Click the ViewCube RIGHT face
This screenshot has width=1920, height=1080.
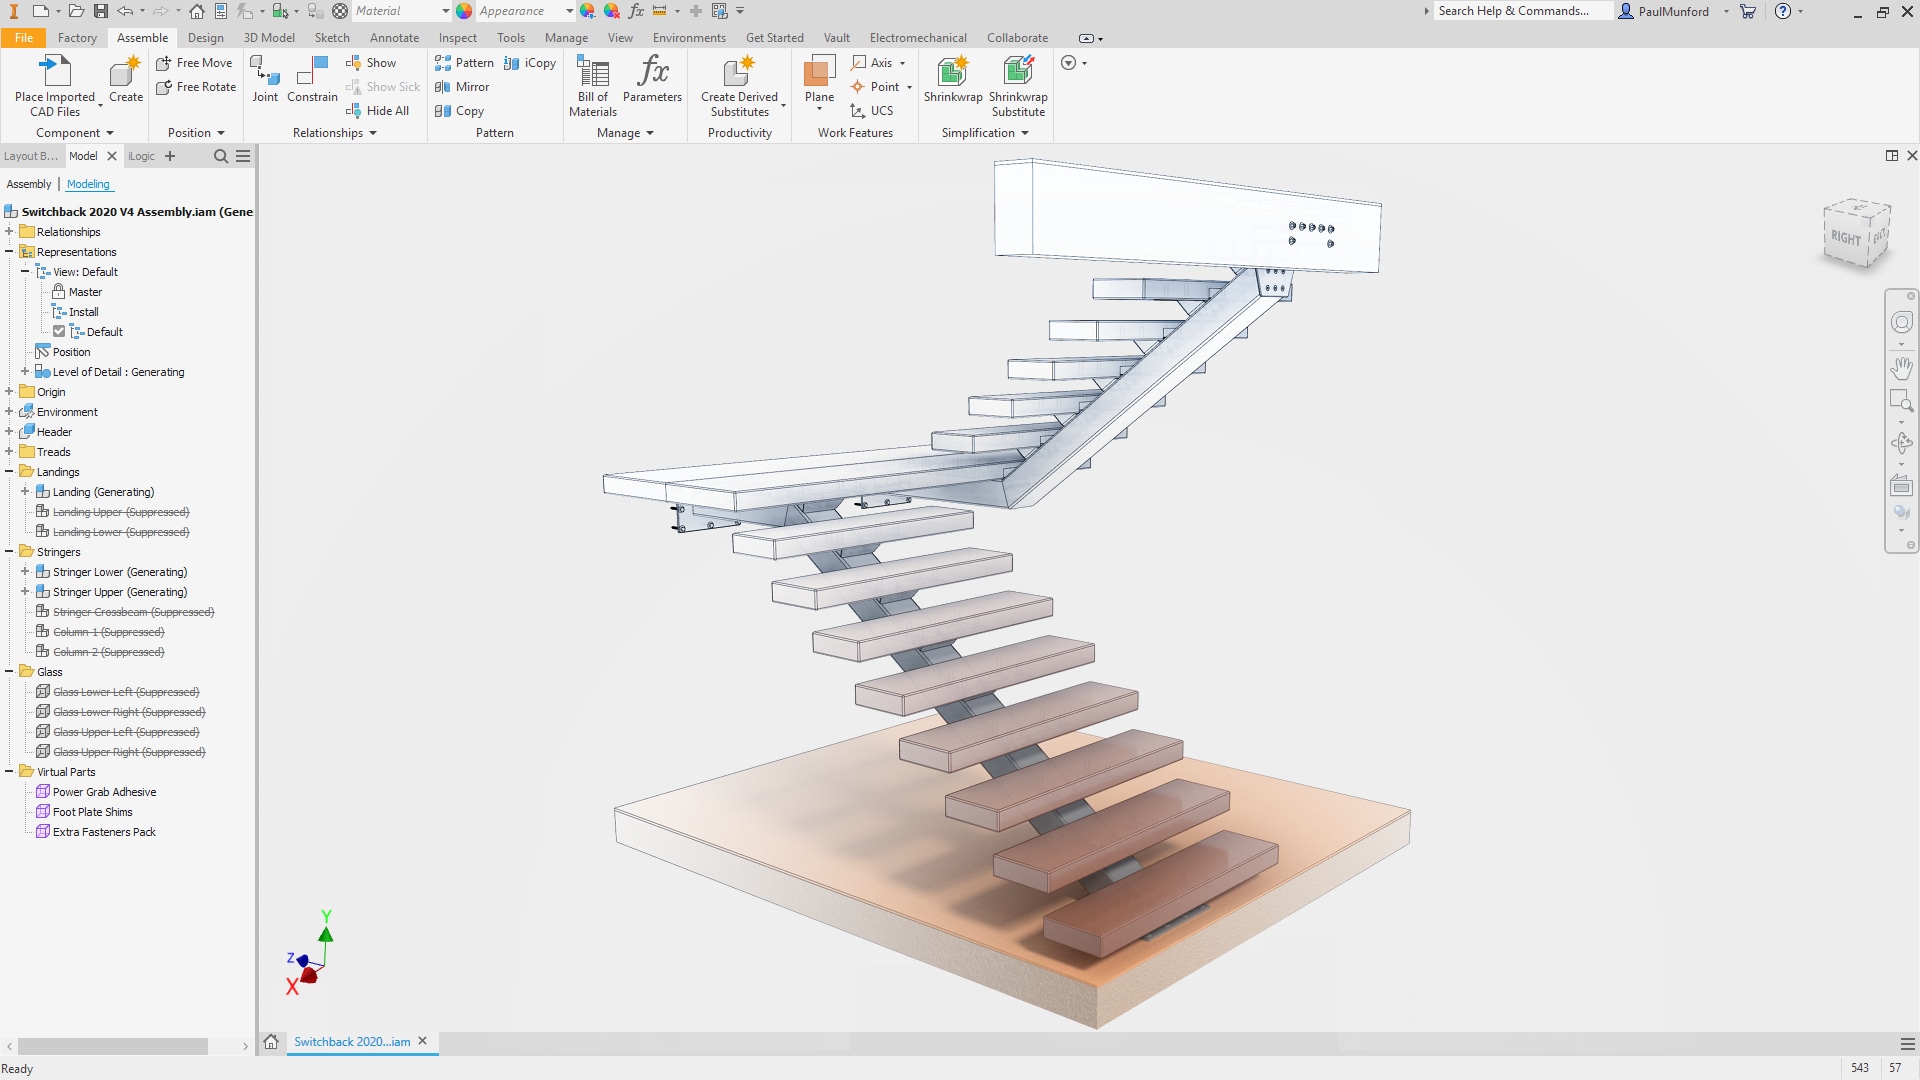(x=1846, y=238)
